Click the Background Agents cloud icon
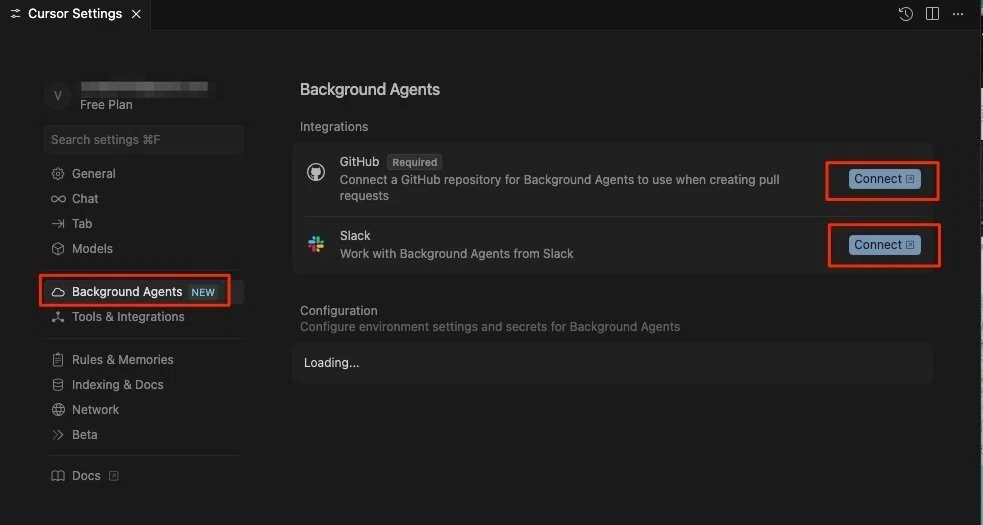 58,292
